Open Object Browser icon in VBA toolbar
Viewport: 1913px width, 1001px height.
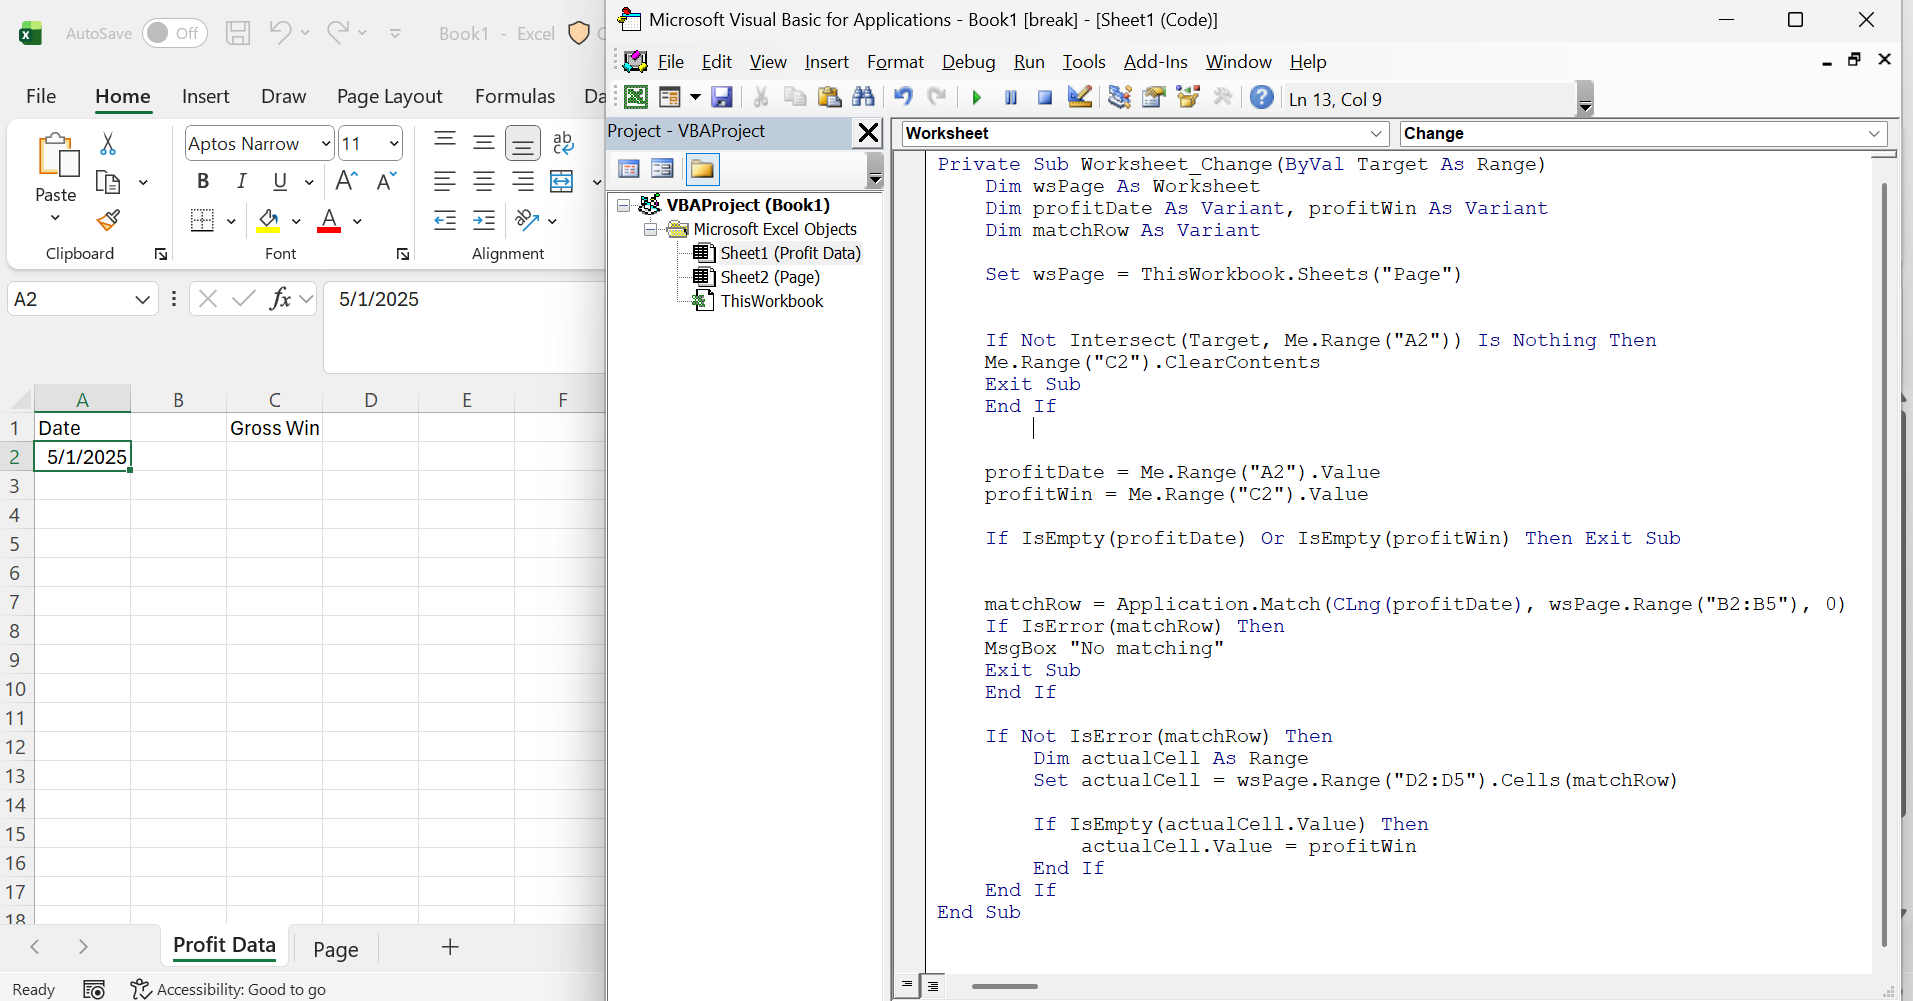tap(1188, 97)
